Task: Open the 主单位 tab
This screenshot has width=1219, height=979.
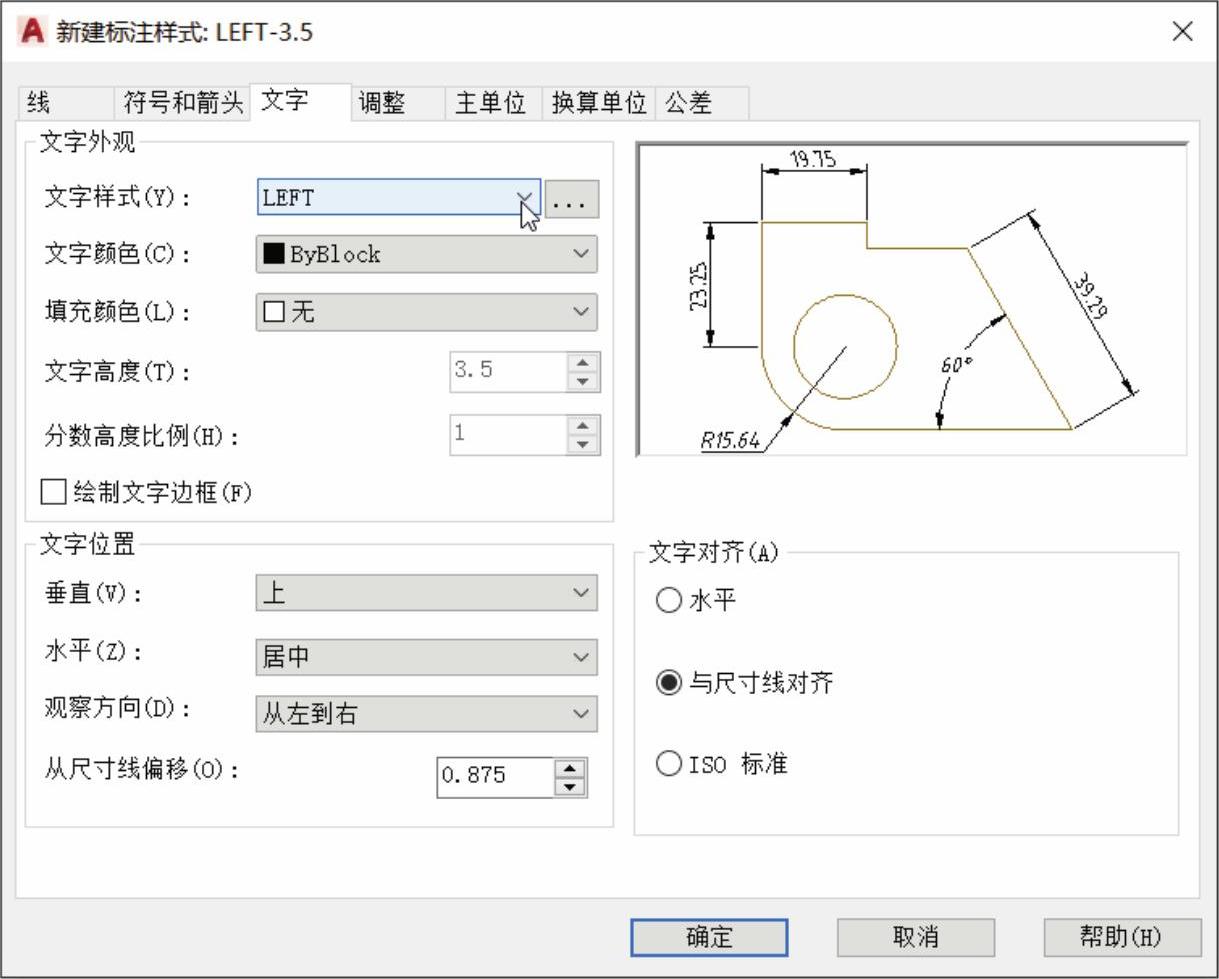Action: pyautogui.click(x=490, y=102)
